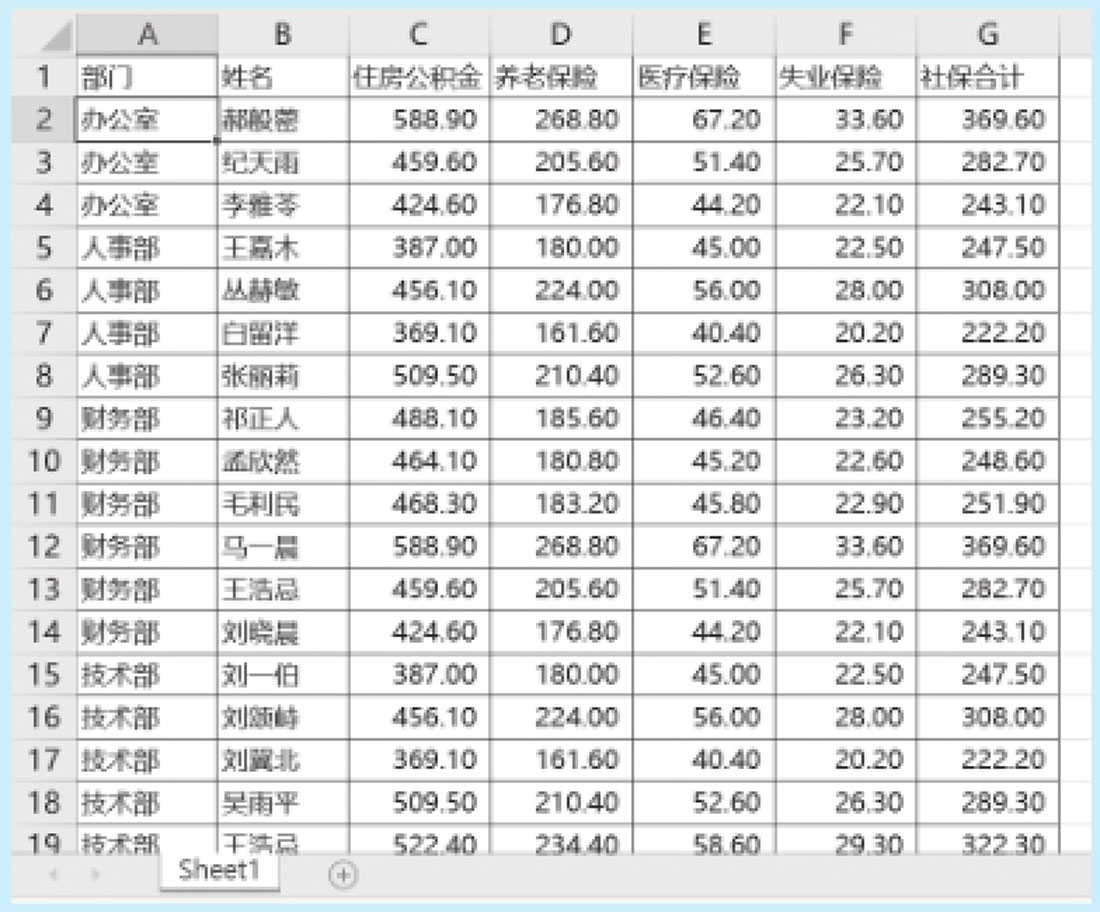The height and width of the screenshot is (912, 1100).
Task: Select the name cell 刘晓晨
Action: pyautogui.click(x=283, y=632)
